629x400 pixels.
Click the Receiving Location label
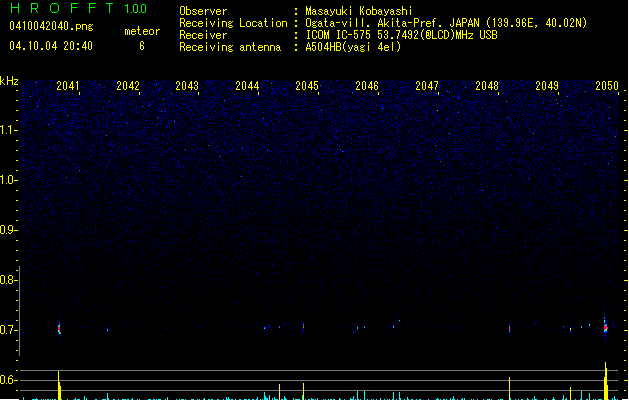point(233,23)
